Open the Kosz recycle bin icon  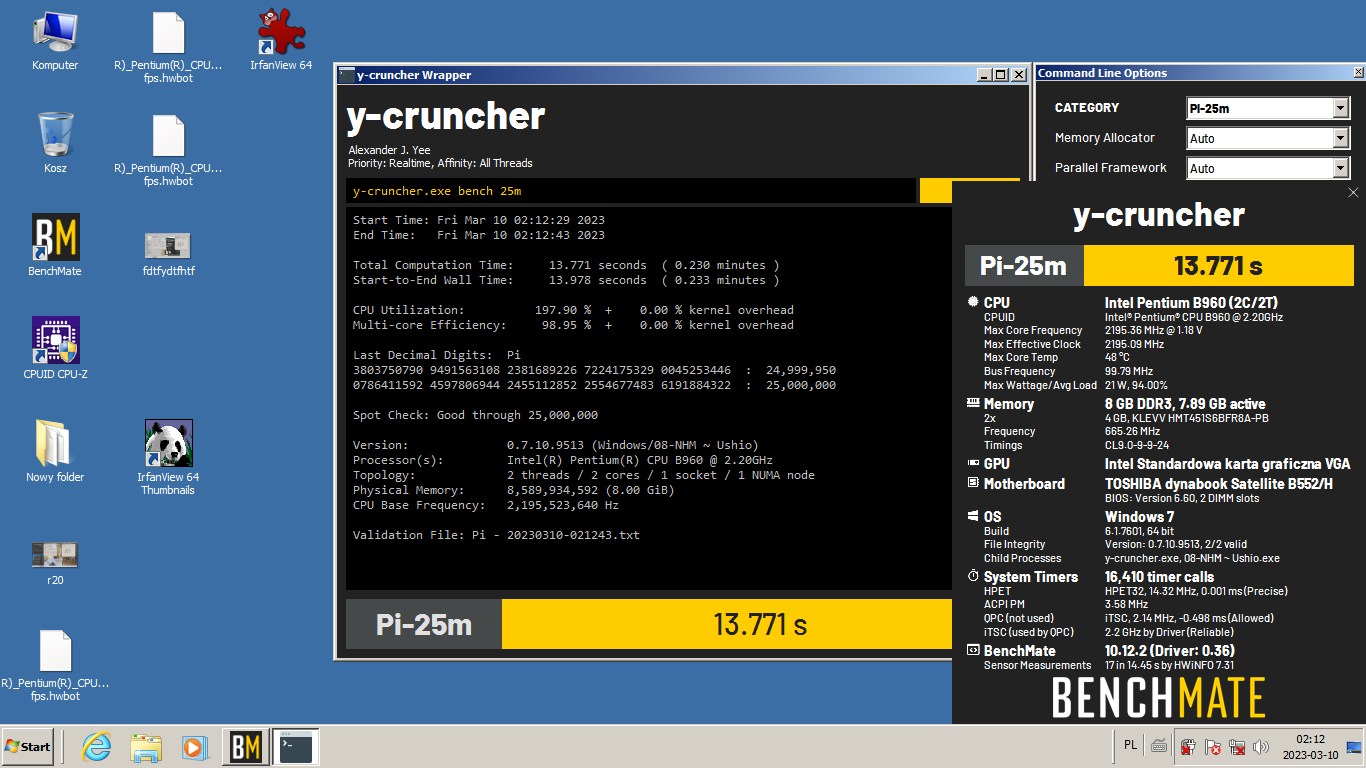click(55, 142)
